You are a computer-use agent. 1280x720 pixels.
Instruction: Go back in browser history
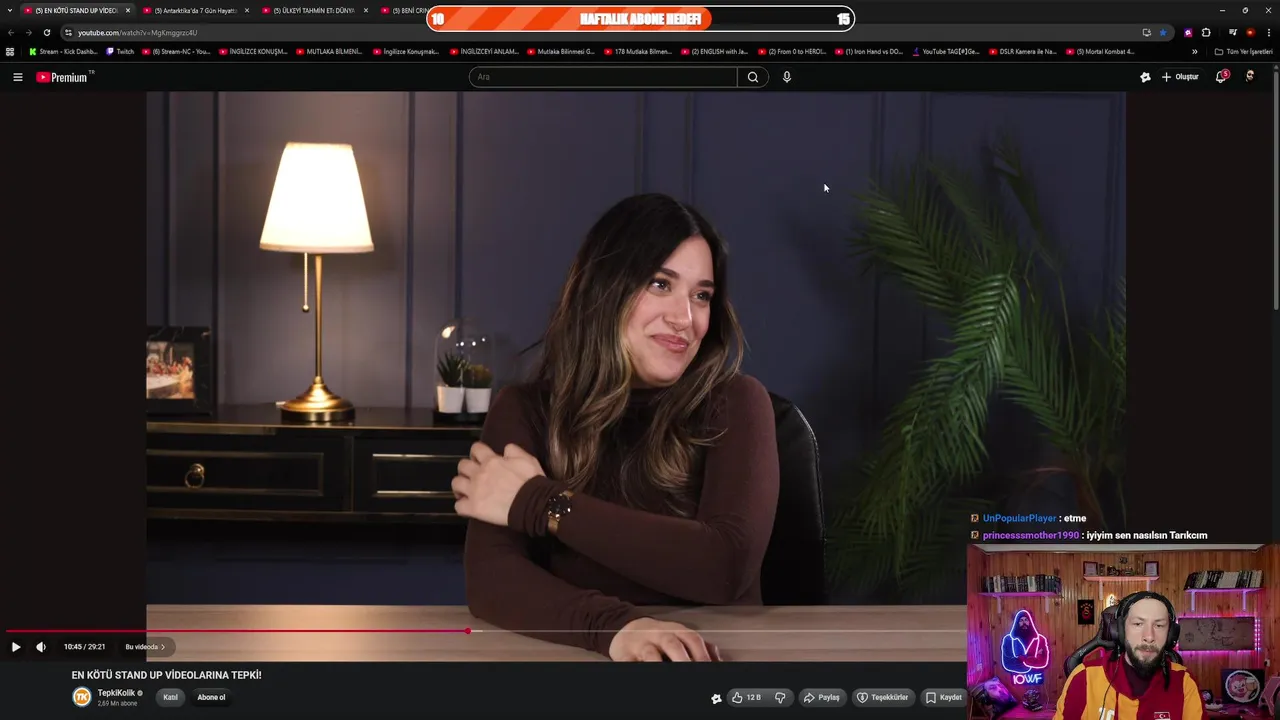[11, 32]
